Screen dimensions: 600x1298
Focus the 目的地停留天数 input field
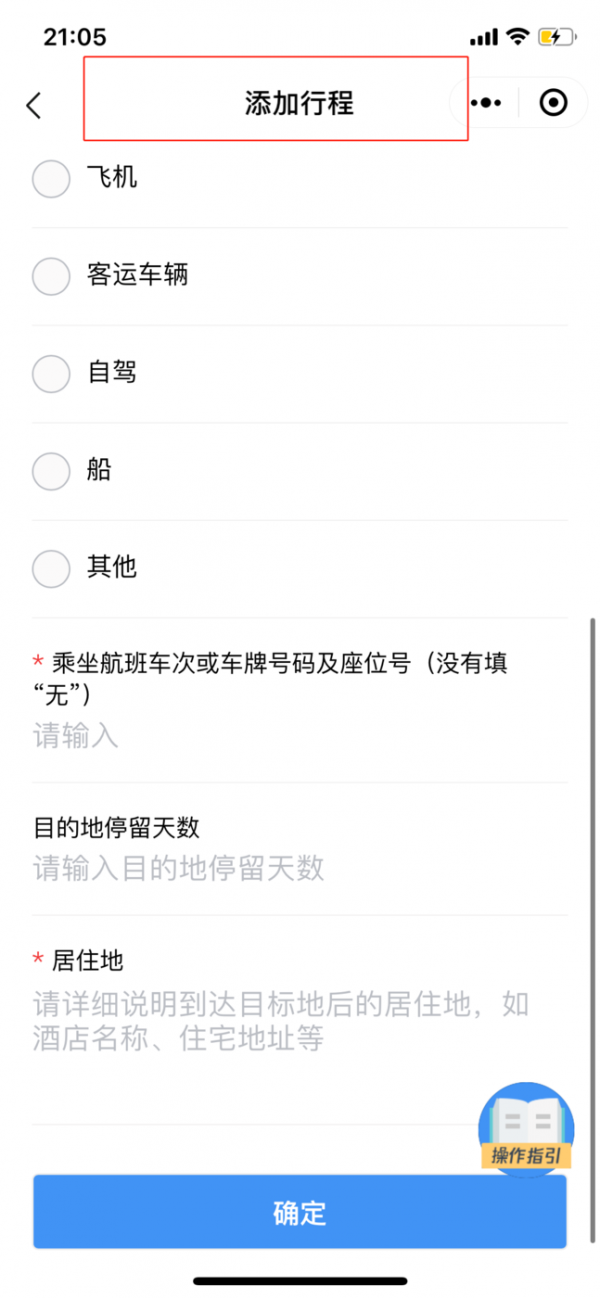pos(300,867)
